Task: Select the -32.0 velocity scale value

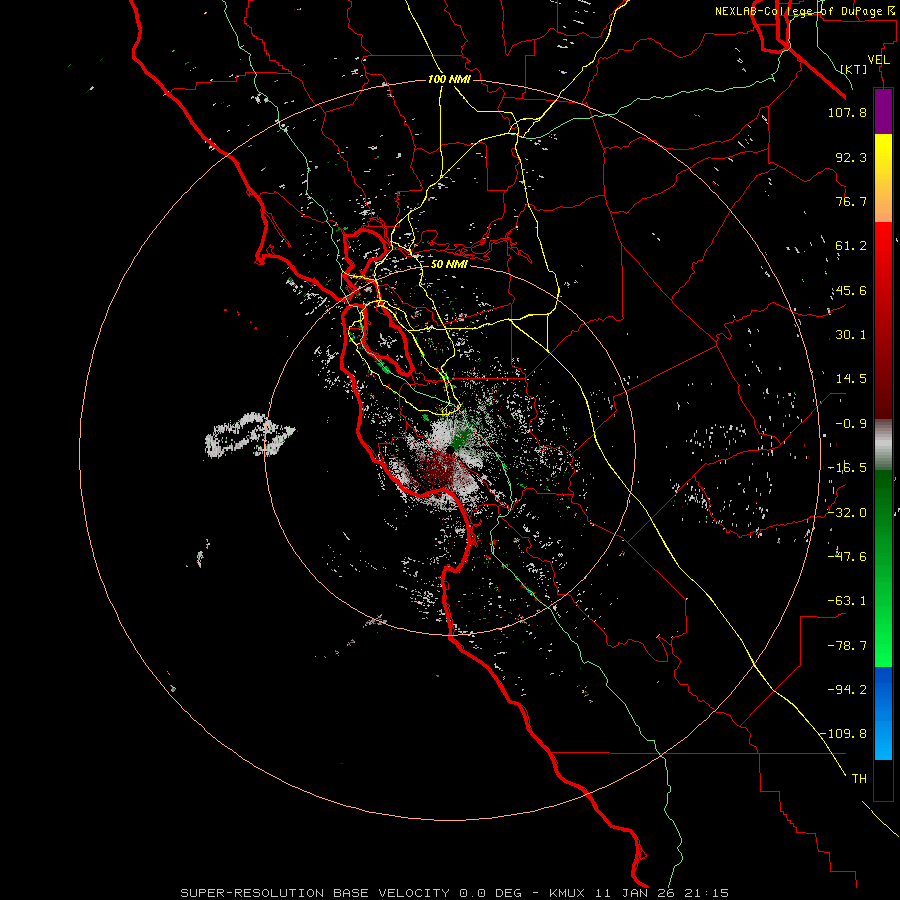Action: (x=847, y=513)
